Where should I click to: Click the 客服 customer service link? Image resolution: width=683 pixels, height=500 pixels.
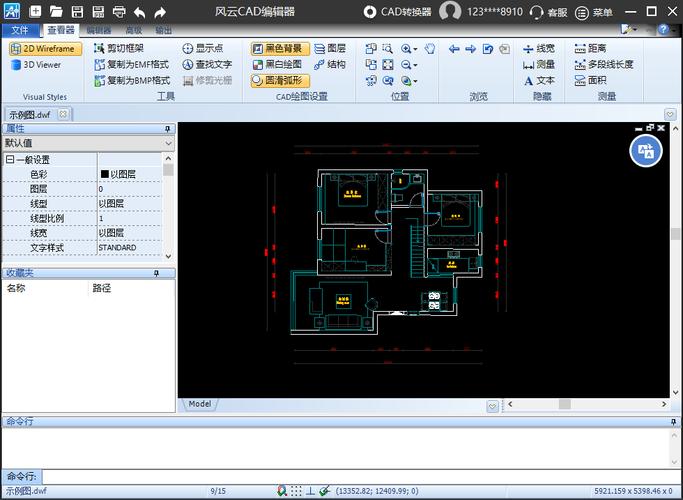pyautogui.click(x=549, y=12)
